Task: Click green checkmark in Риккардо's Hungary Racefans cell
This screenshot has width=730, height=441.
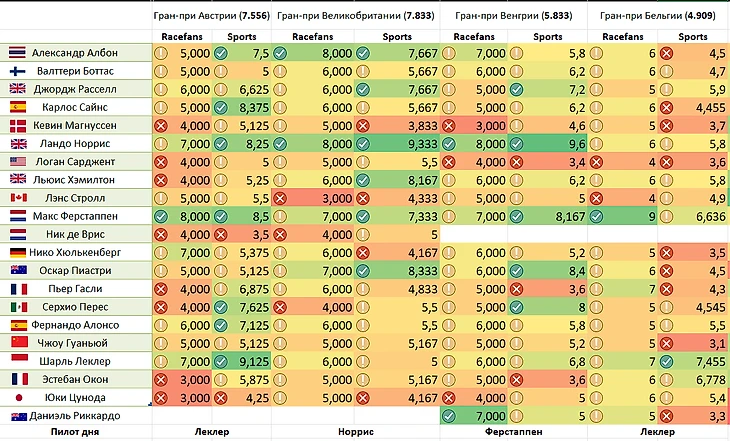Action: click(449, 415)
